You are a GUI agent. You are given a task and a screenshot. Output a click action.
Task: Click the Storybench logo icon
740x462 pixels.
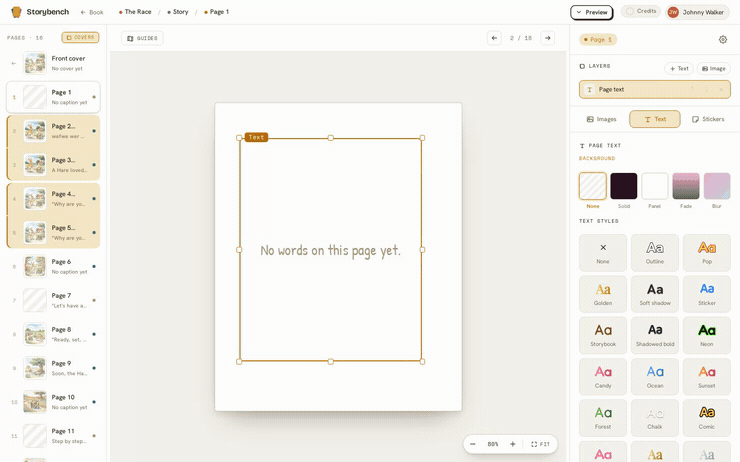tap(16, 12)
